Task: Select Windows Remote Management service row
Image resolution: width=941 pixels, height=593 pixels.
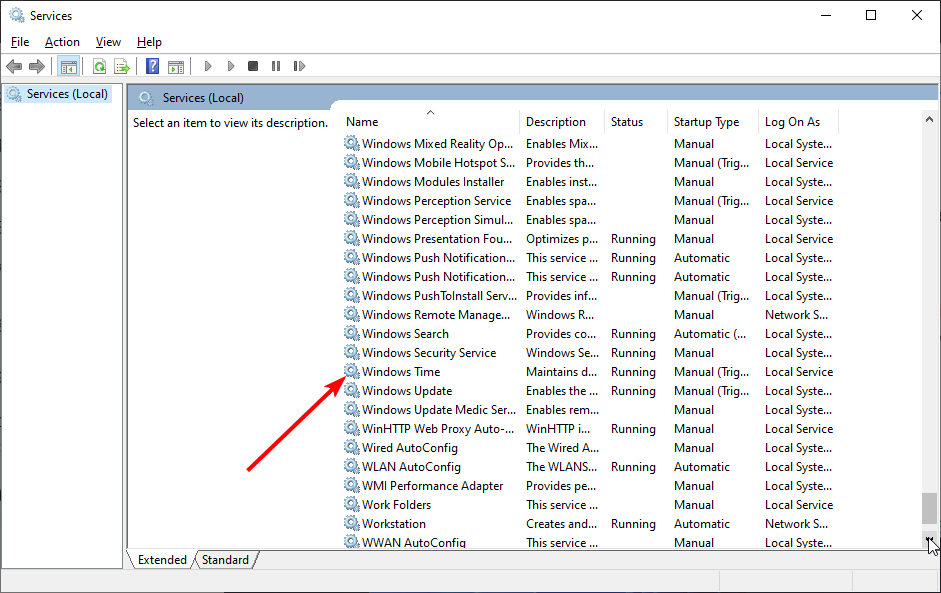Action: (x=589, y=315)
